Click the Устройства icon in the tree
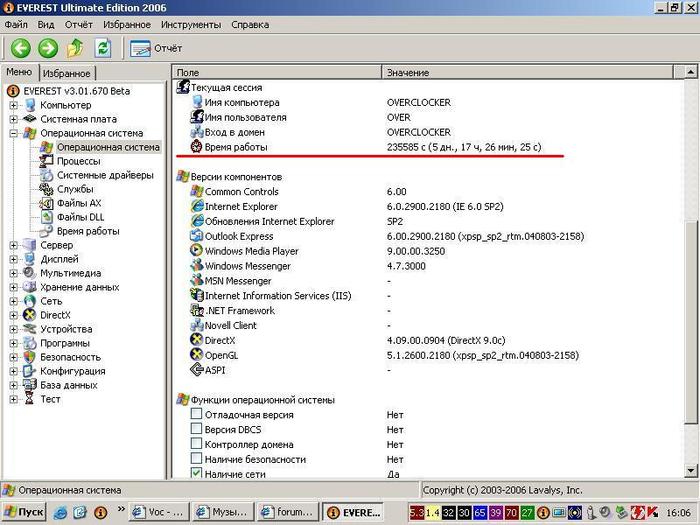Screen dimensions: 700x525 coord(29,329)
